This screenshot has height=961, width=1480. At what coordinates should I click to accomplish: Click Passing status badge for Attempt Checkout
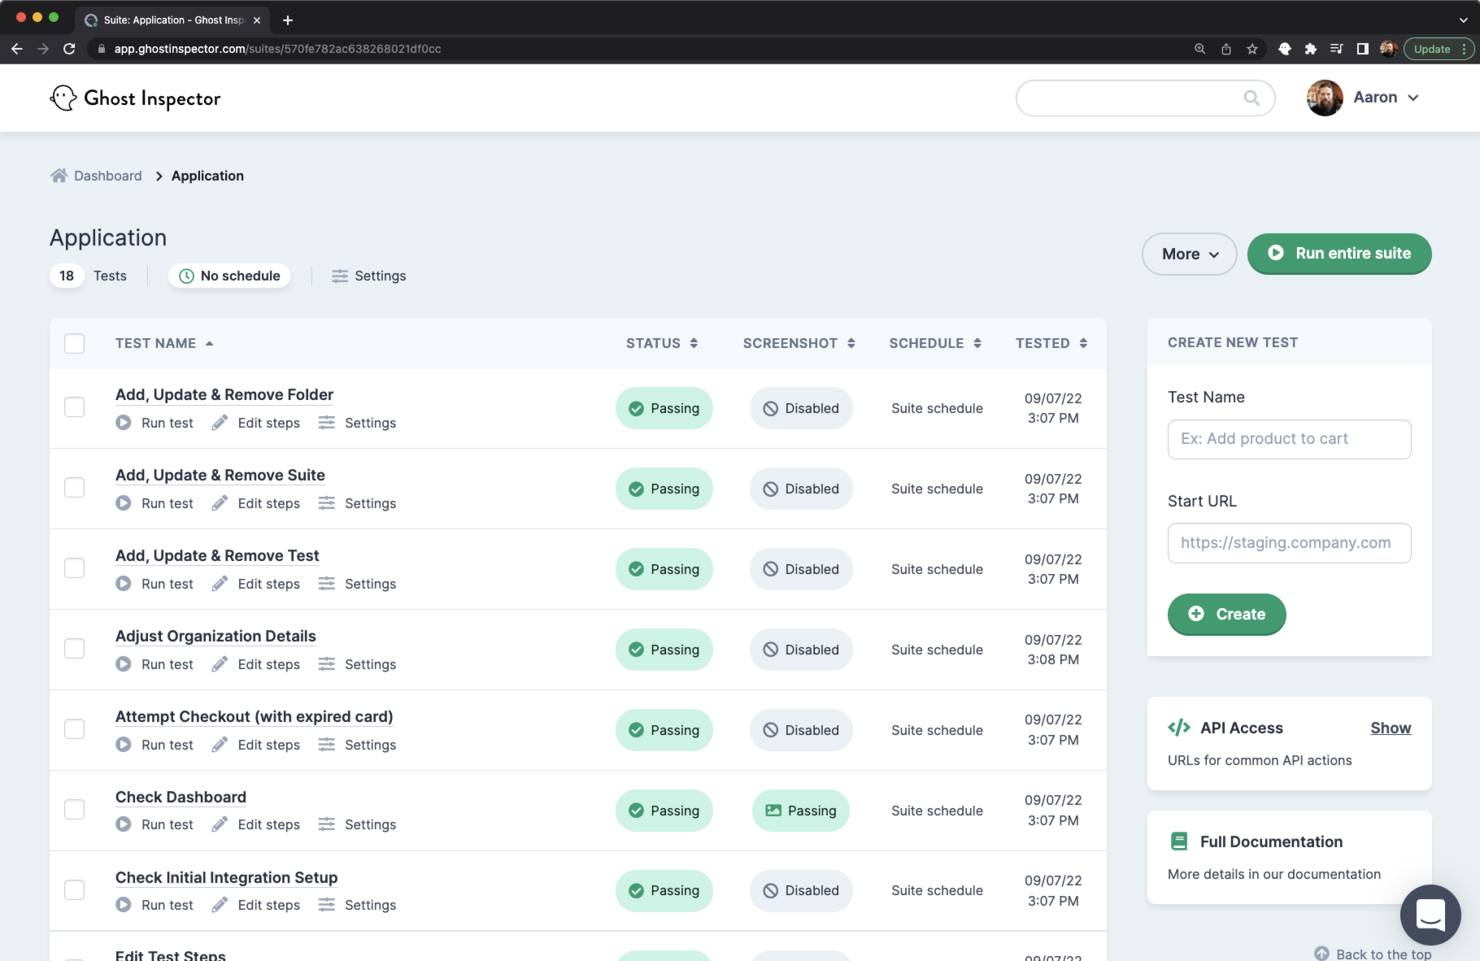click(664, 730)
